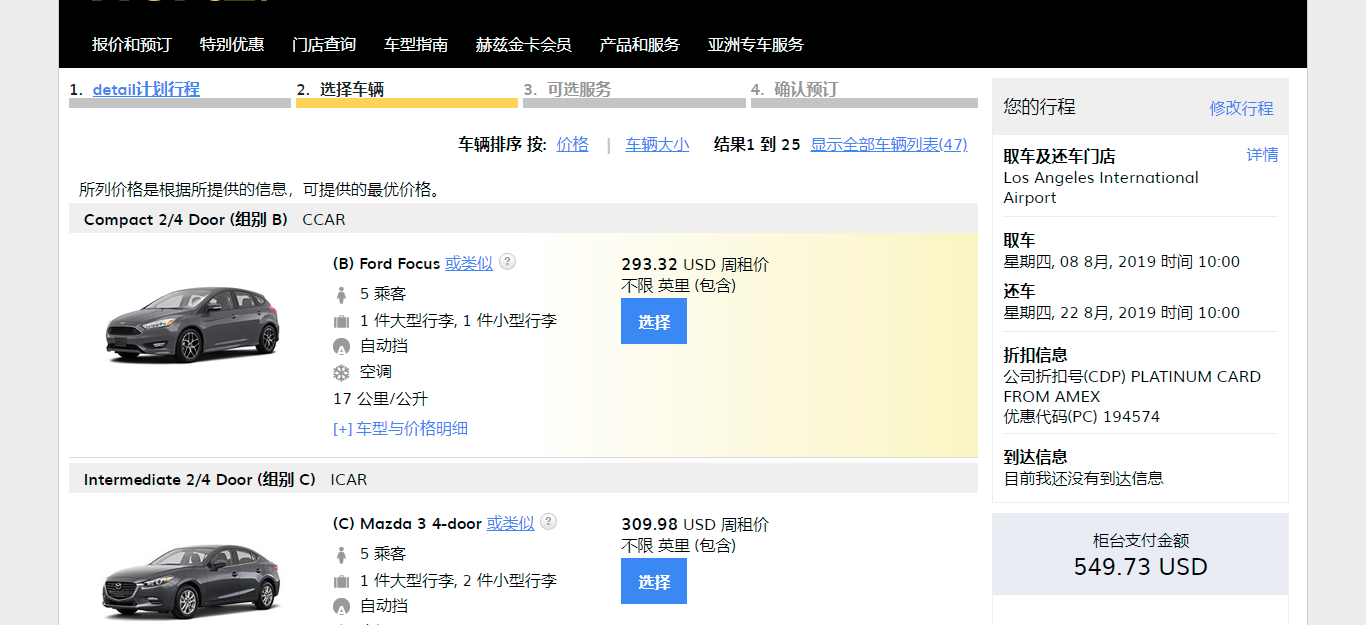Show full vehicle list 显示全部车辆列表(47)
Screen dimensions: 1366x625
coord(889,144)
